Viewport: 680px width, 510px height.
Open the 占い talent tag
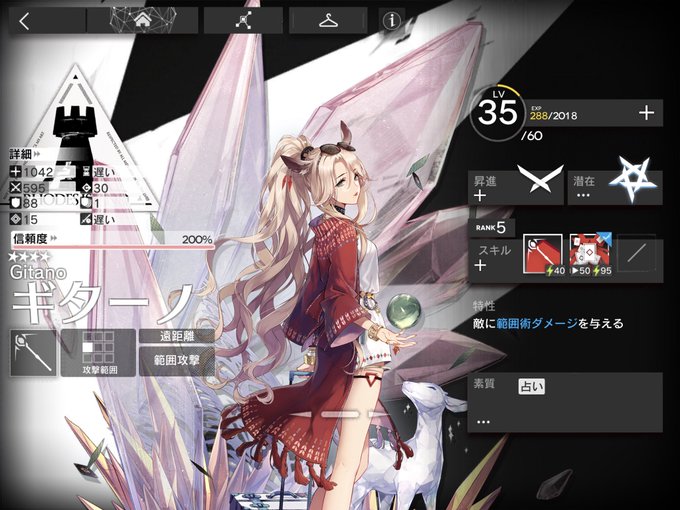click(531, 386)
